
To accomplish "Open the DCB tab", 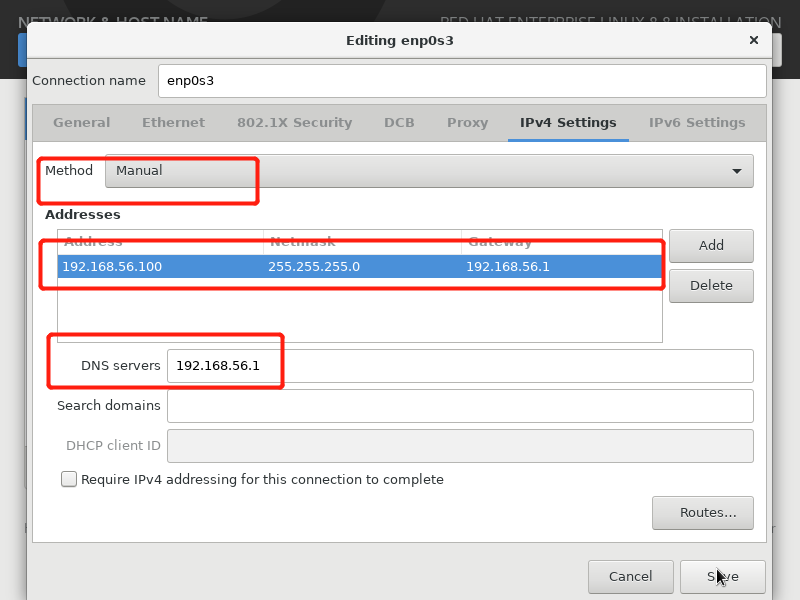I will coord(399,122).
